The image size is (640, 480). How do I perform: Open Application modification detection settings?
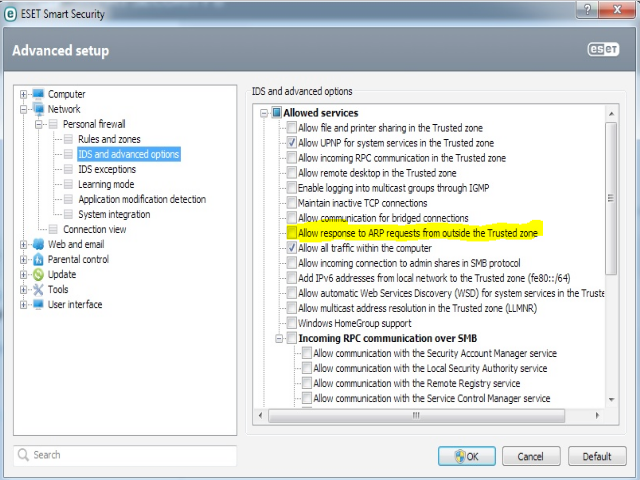142,199
